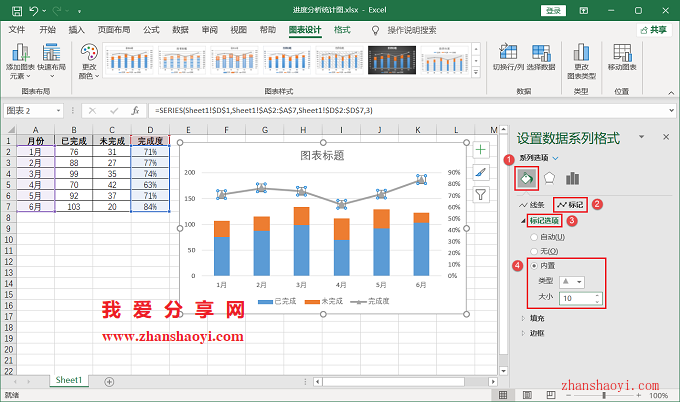The height and width of the screenshot is (402, 680).
Task: Select Automatic marker radio option
Action: [534, 237]
